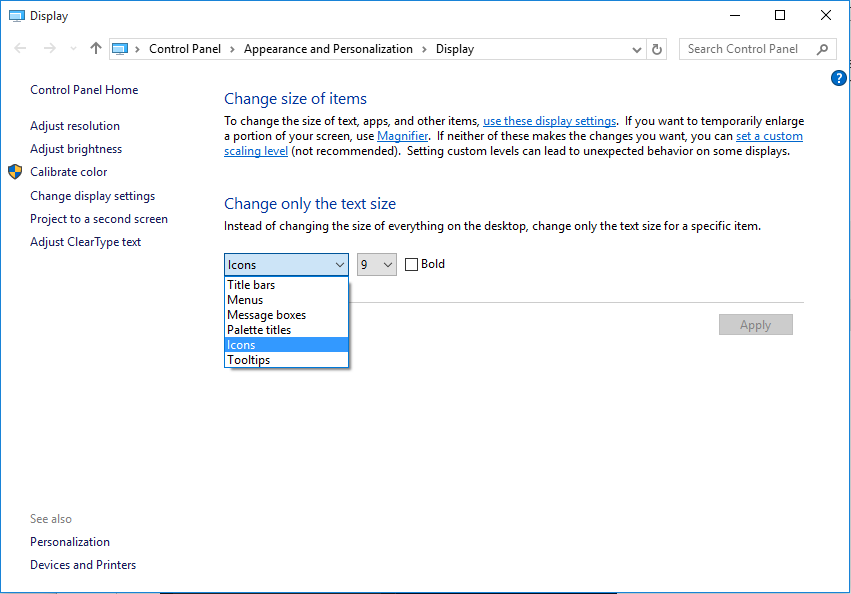Image resolution: width=851 pixels, height=594 pixels.
Task: Select Menus from the dropdown list
Action: 286,300
